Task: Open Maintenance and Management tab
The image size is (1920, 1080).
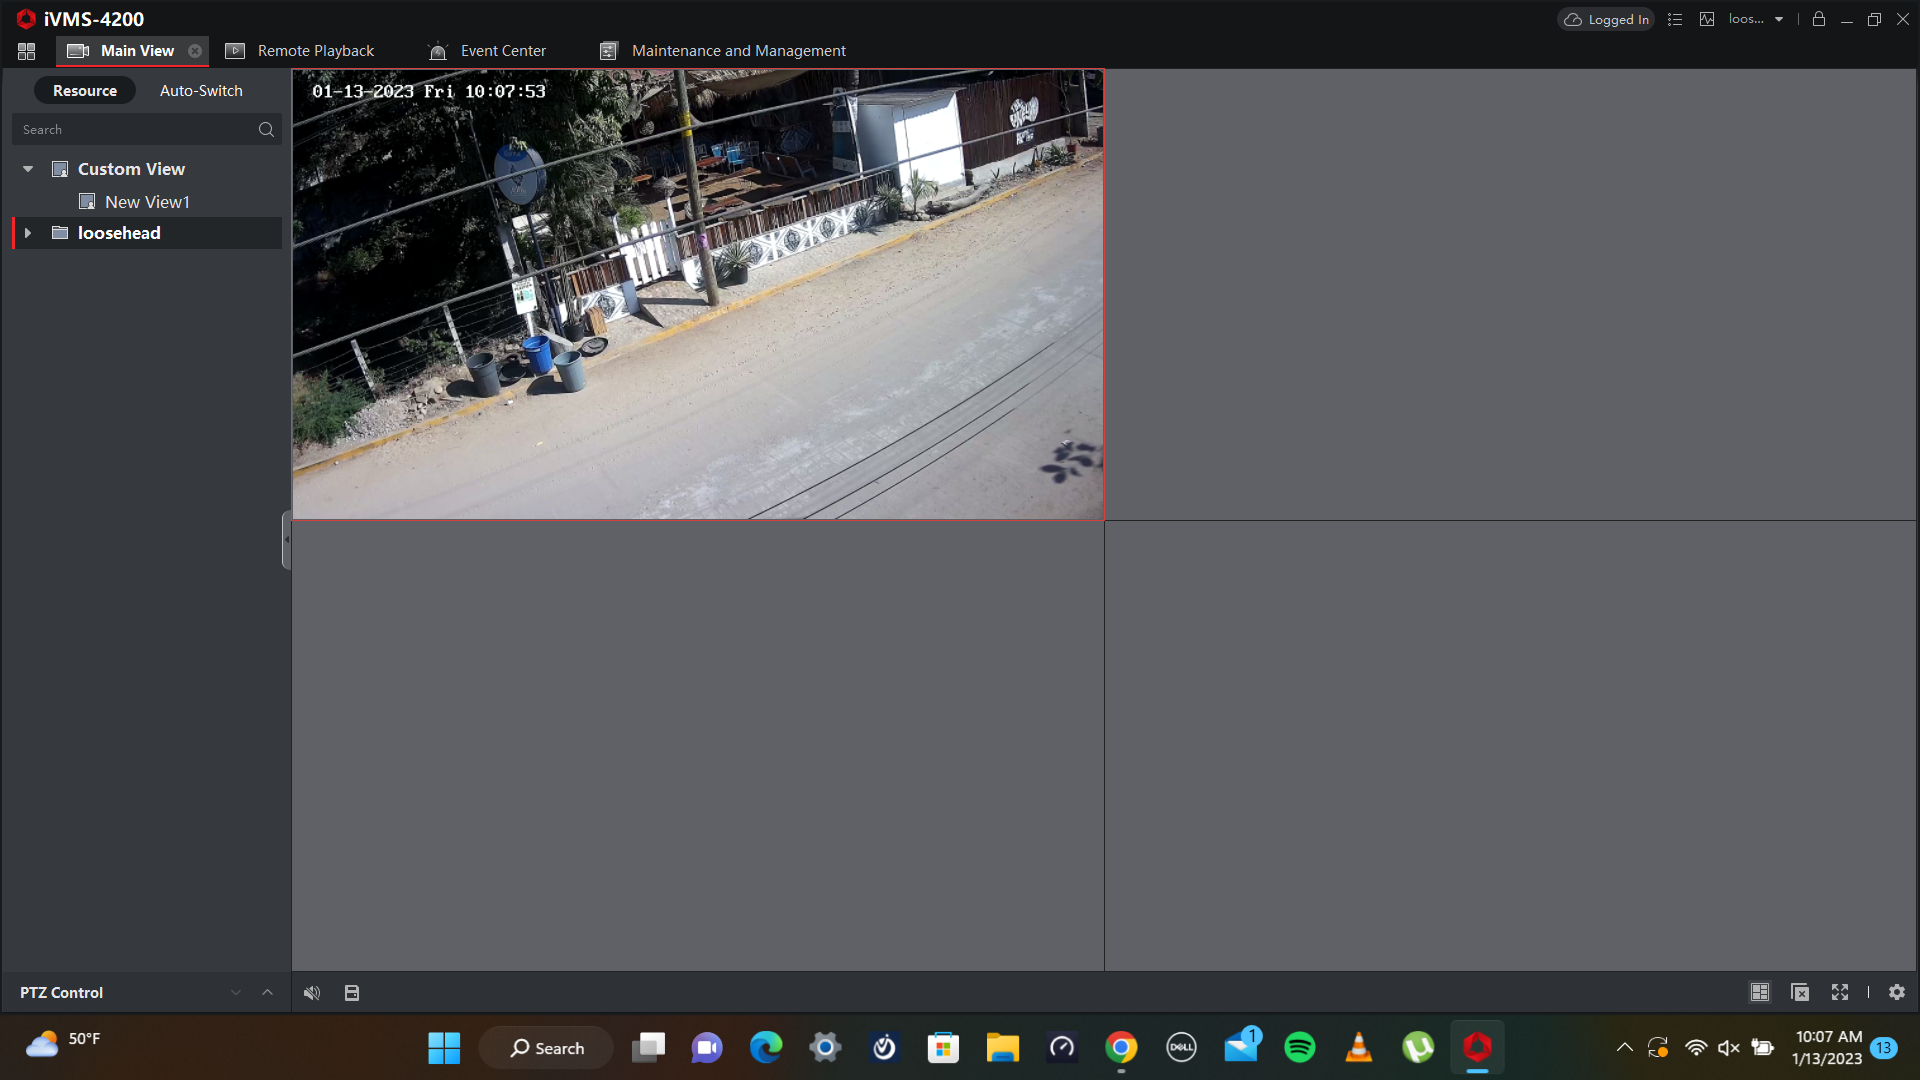Action: point(738,51)
